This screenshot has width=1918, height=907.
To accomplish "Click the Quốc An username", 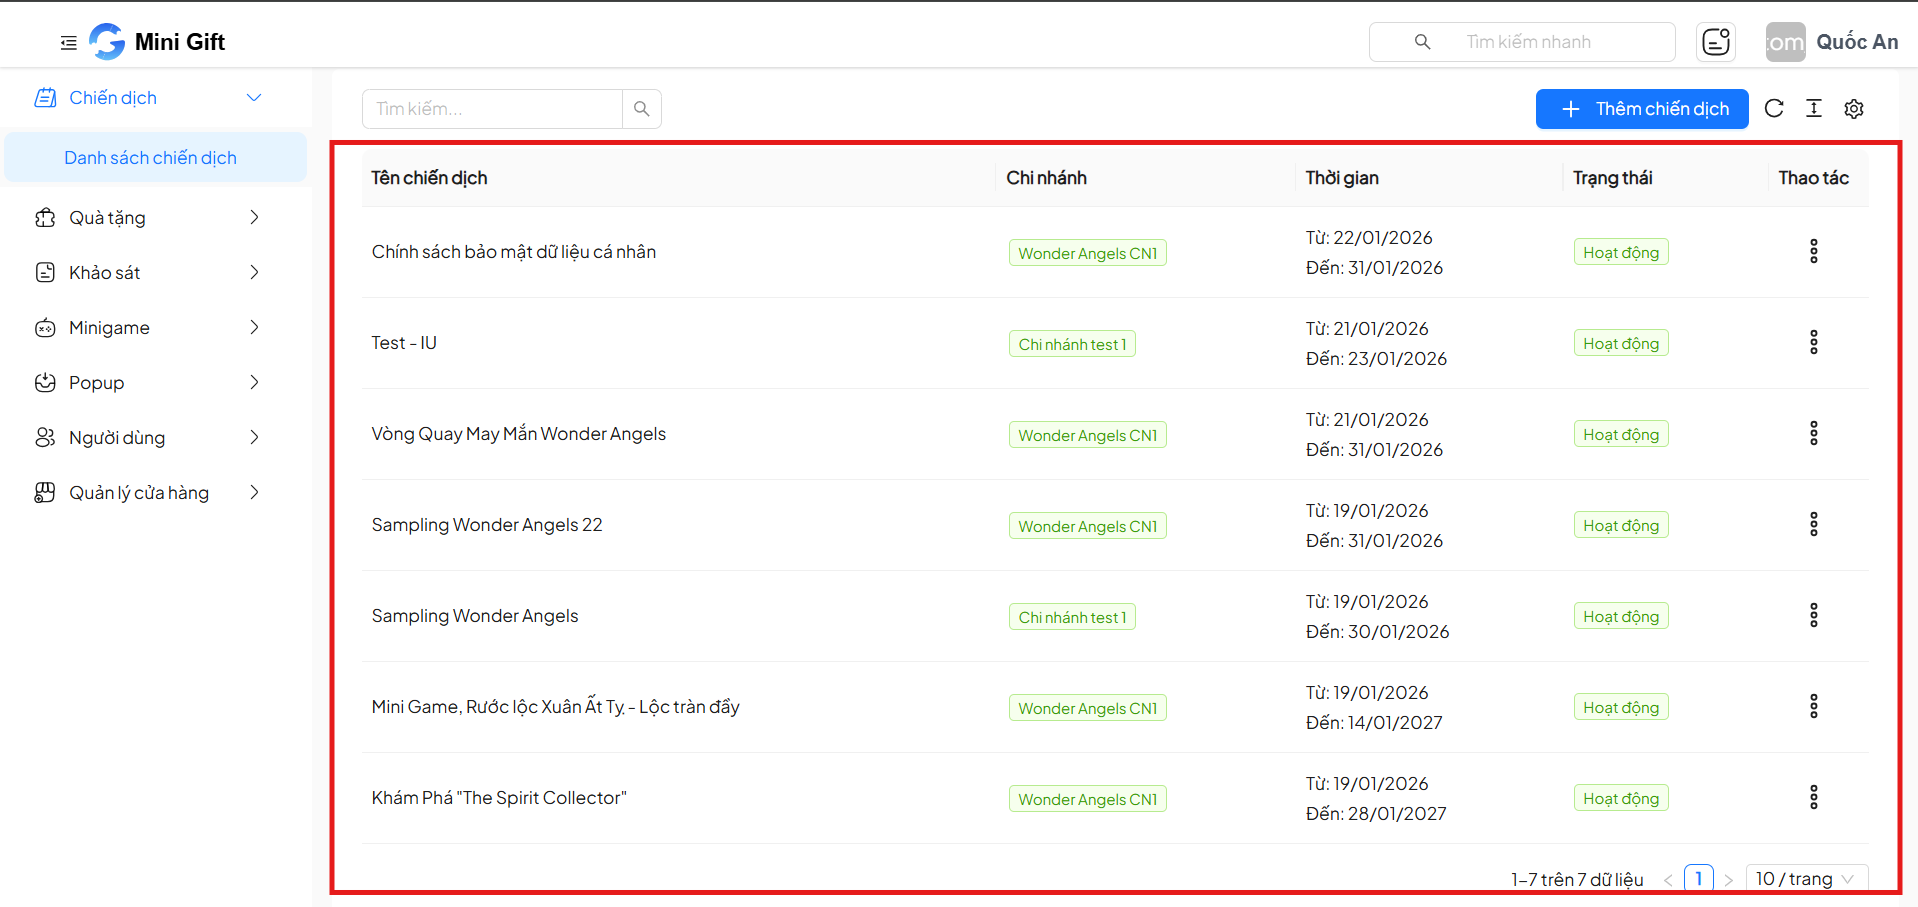I will pyautogui.click(x=1857, y=42).
